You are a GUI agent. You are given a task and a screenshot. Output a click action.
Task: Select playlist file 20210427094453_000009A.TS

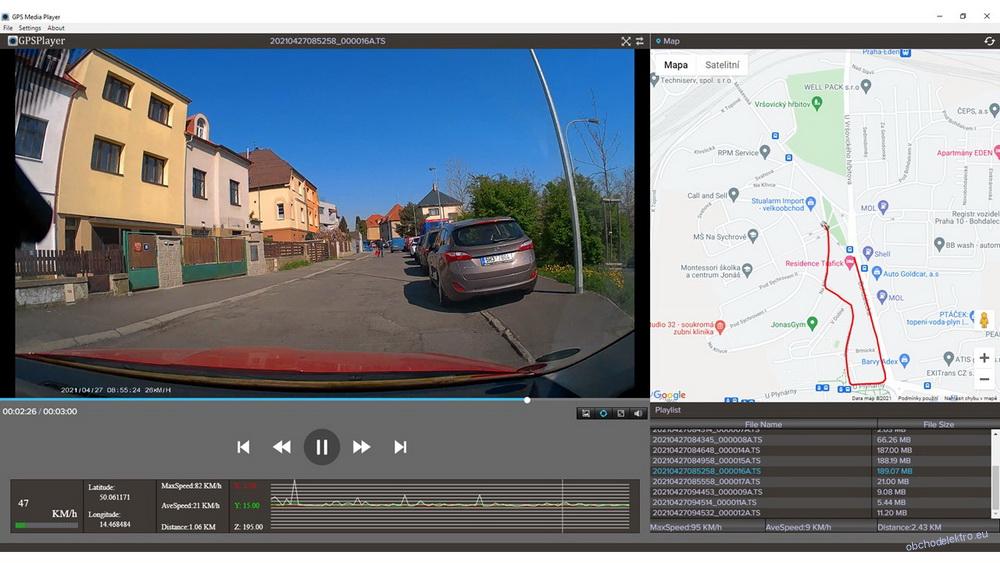pos(707,492)
